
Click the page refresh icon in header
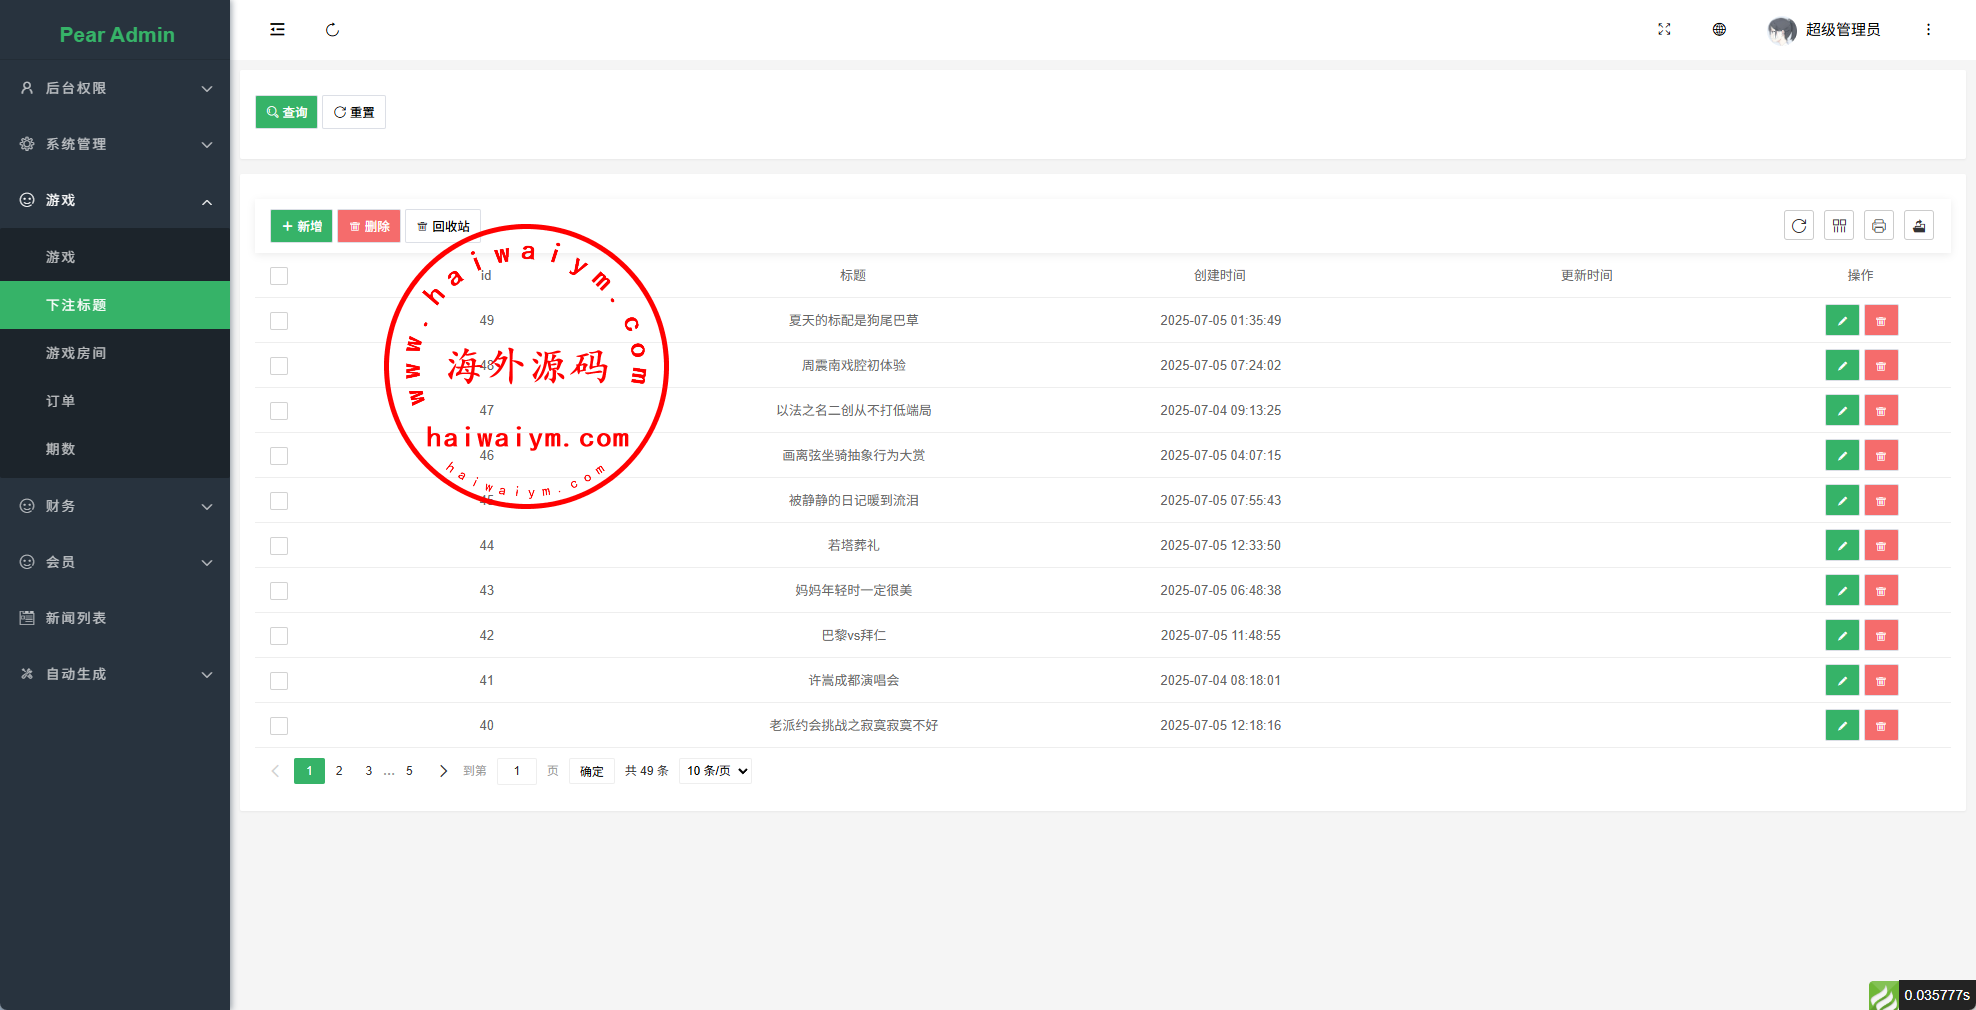pos(332,30)
